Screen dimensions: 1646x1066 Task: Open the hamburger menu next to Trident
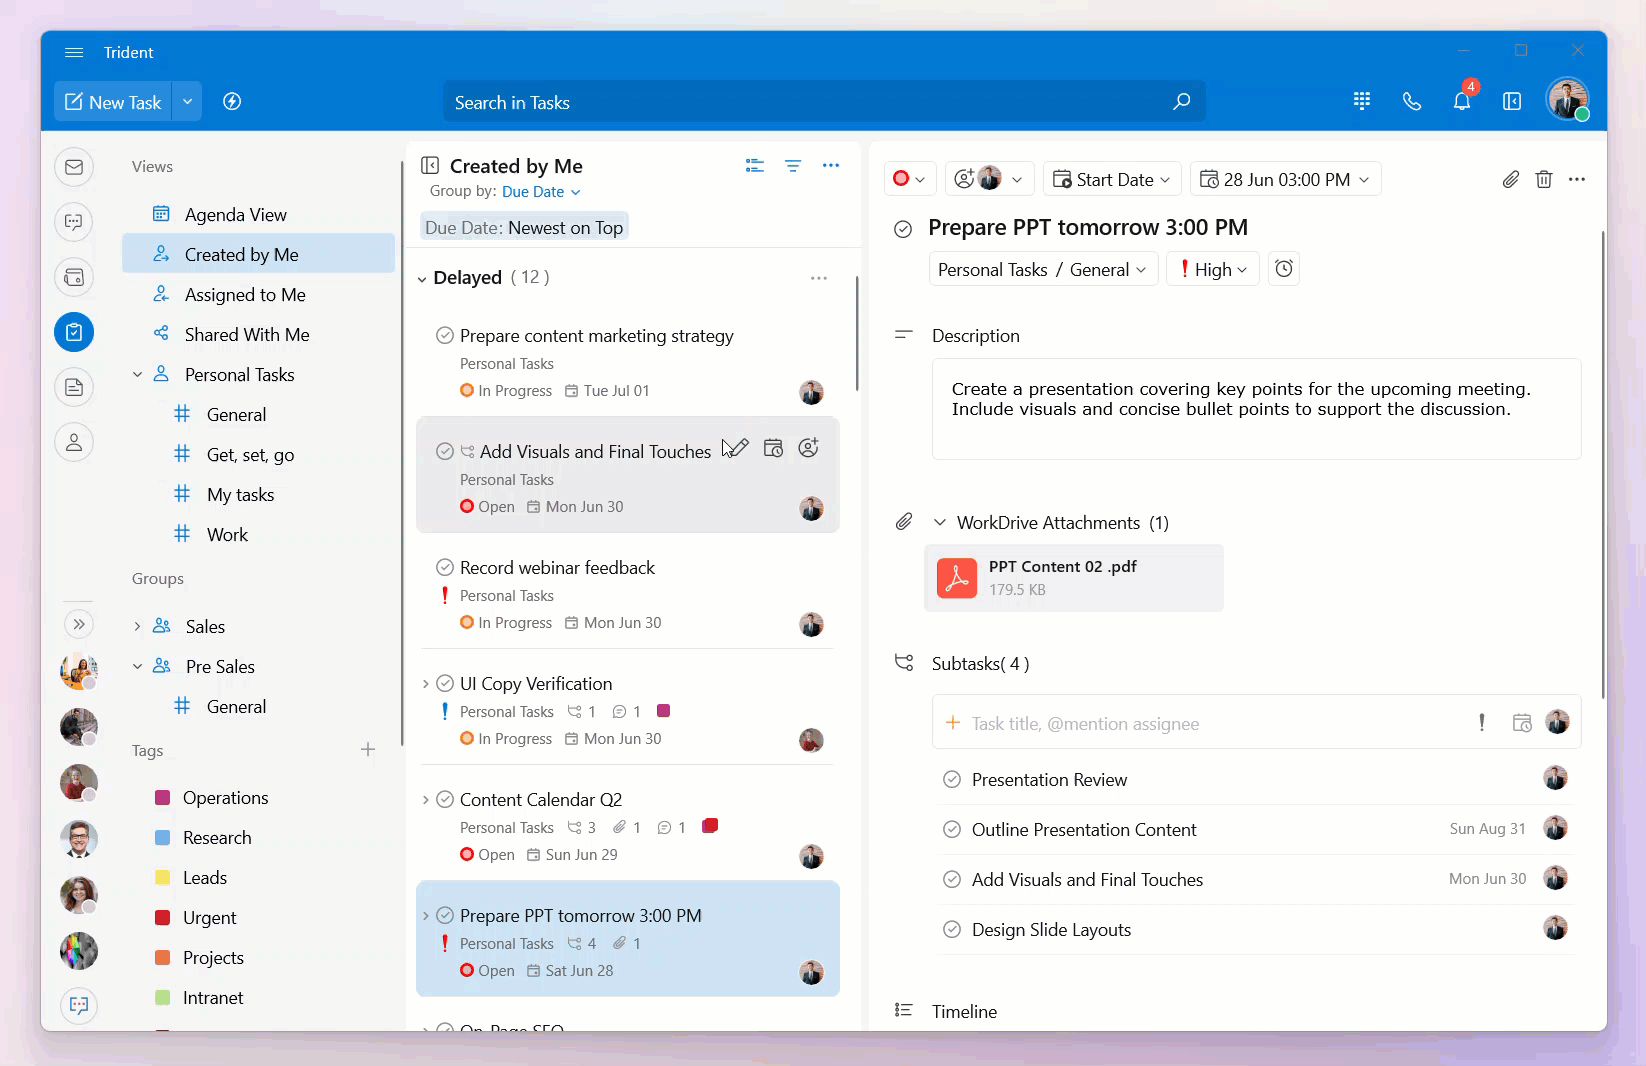coord(74,52)
